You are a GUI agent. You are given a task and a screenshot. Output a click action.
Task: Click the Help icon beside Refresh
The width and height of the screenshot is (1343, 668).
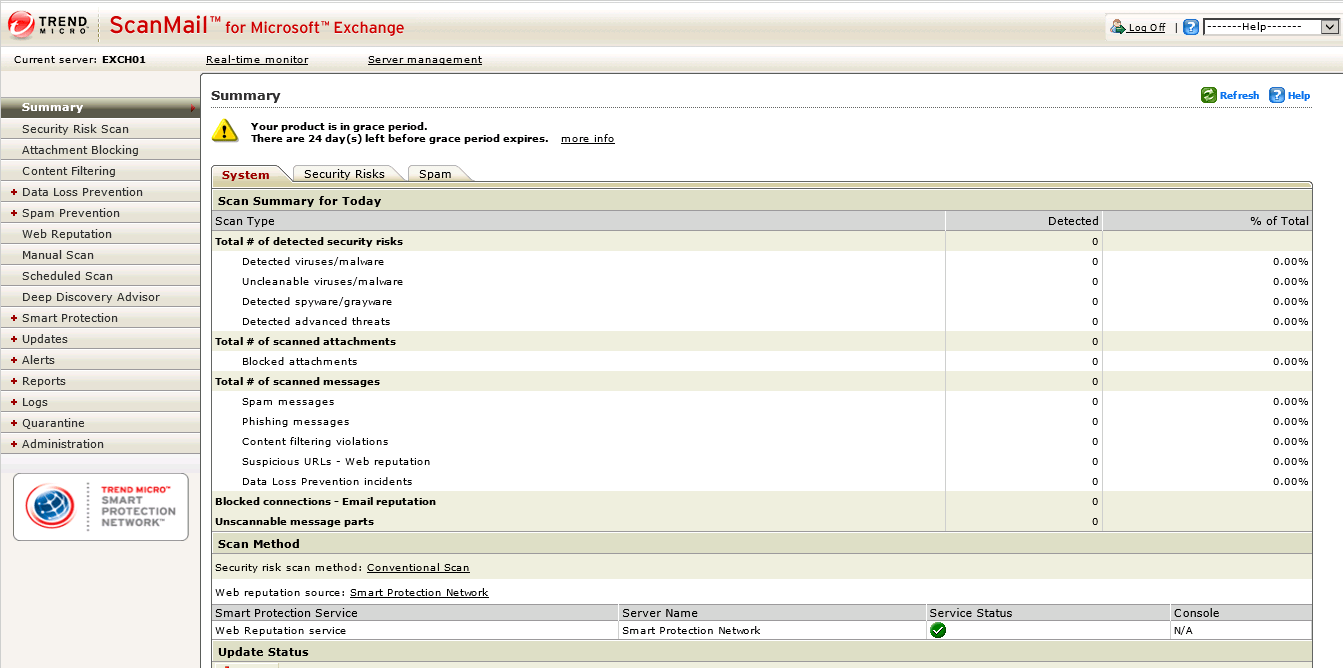(1277, 95)
